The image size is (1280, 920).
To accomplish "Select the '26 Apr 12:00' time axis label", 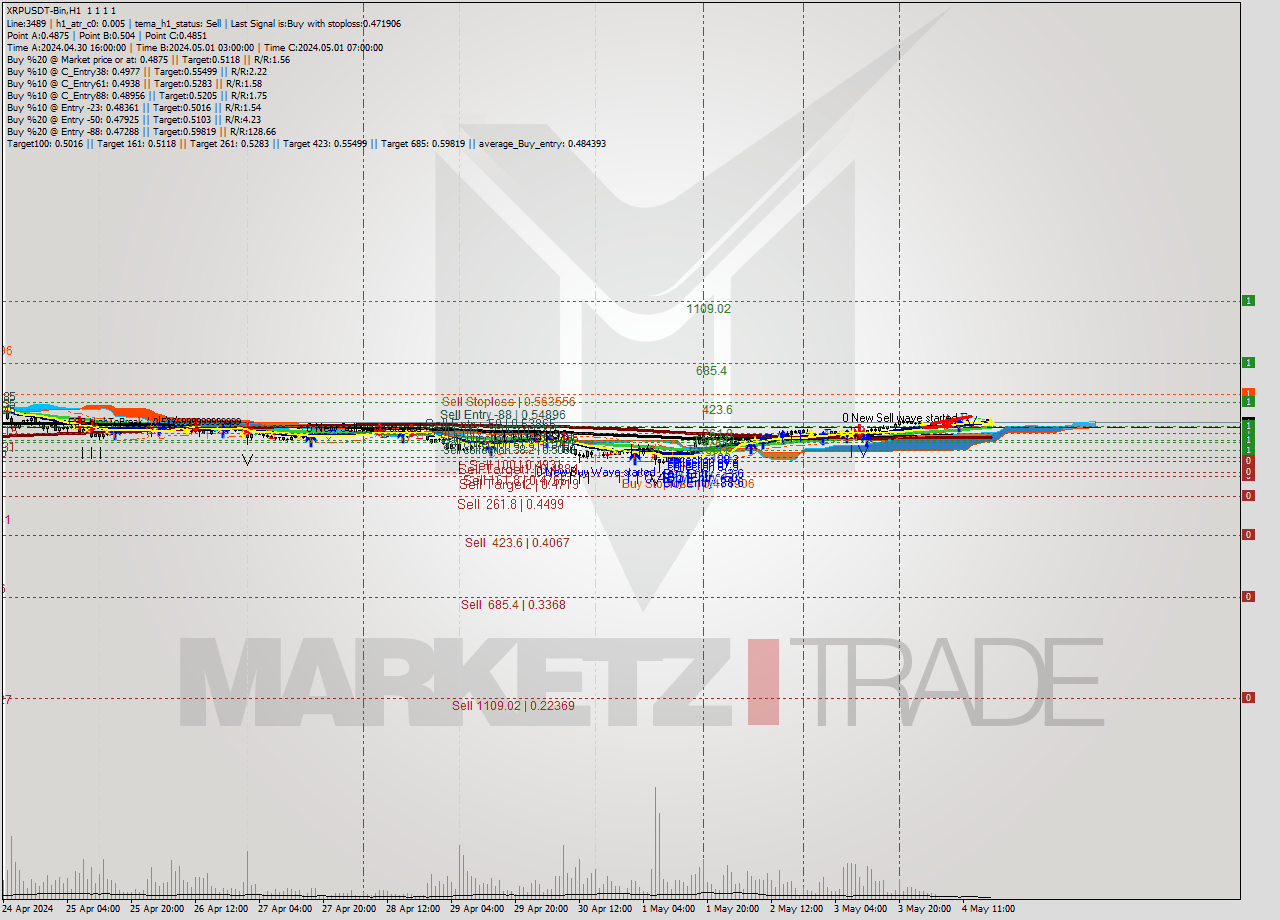I will point(221,909).
